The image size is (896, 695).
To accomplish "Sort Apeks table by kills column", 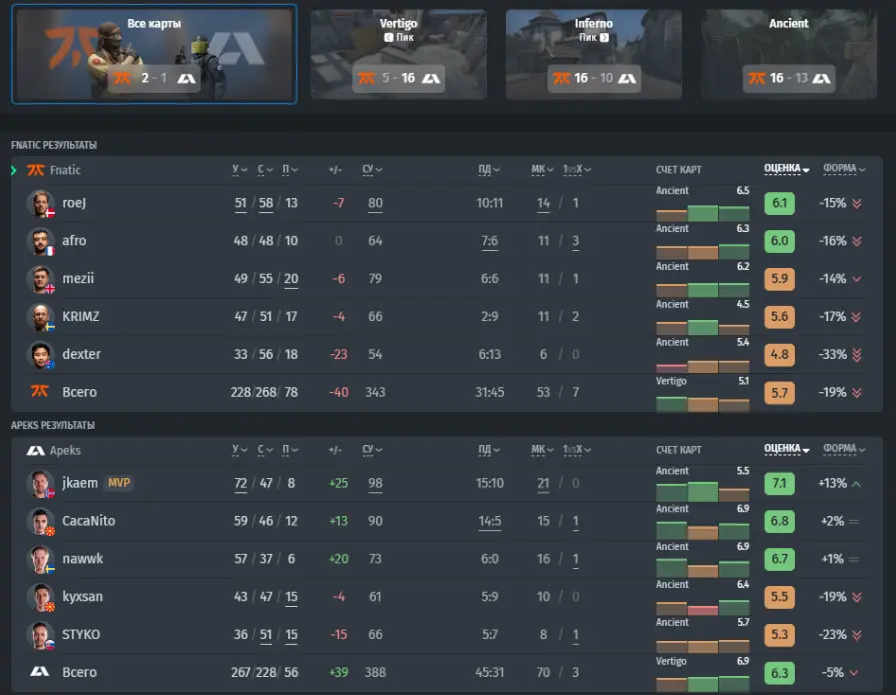I will (239, 450).
